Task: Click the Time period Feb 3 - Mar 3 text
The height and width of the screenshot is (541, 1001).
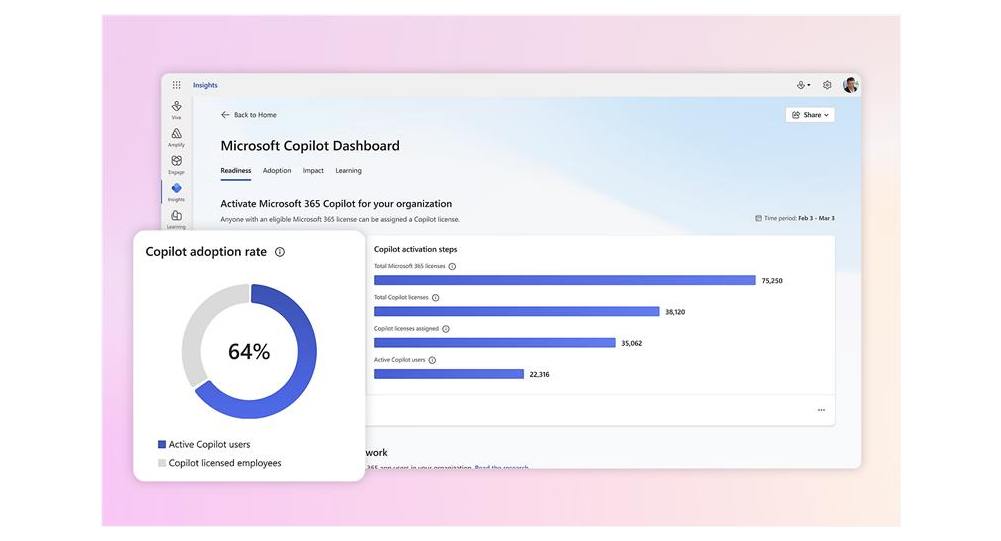Action: pos(799,218)
